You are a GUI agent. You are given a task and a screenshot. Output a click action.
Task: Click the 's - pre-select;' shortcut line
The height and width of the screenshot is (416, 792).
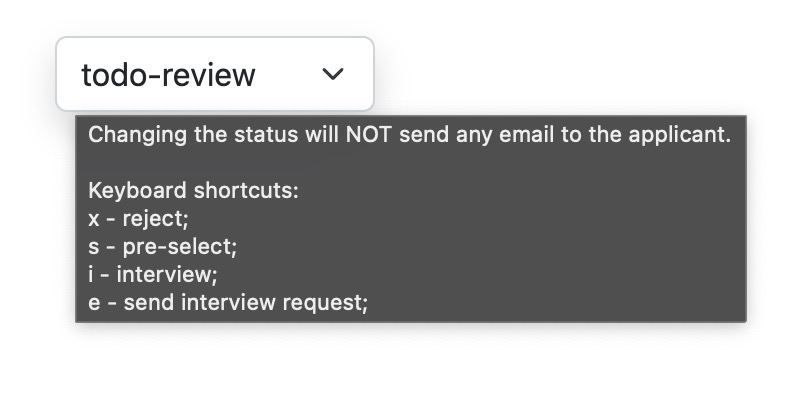coord(162,246)
